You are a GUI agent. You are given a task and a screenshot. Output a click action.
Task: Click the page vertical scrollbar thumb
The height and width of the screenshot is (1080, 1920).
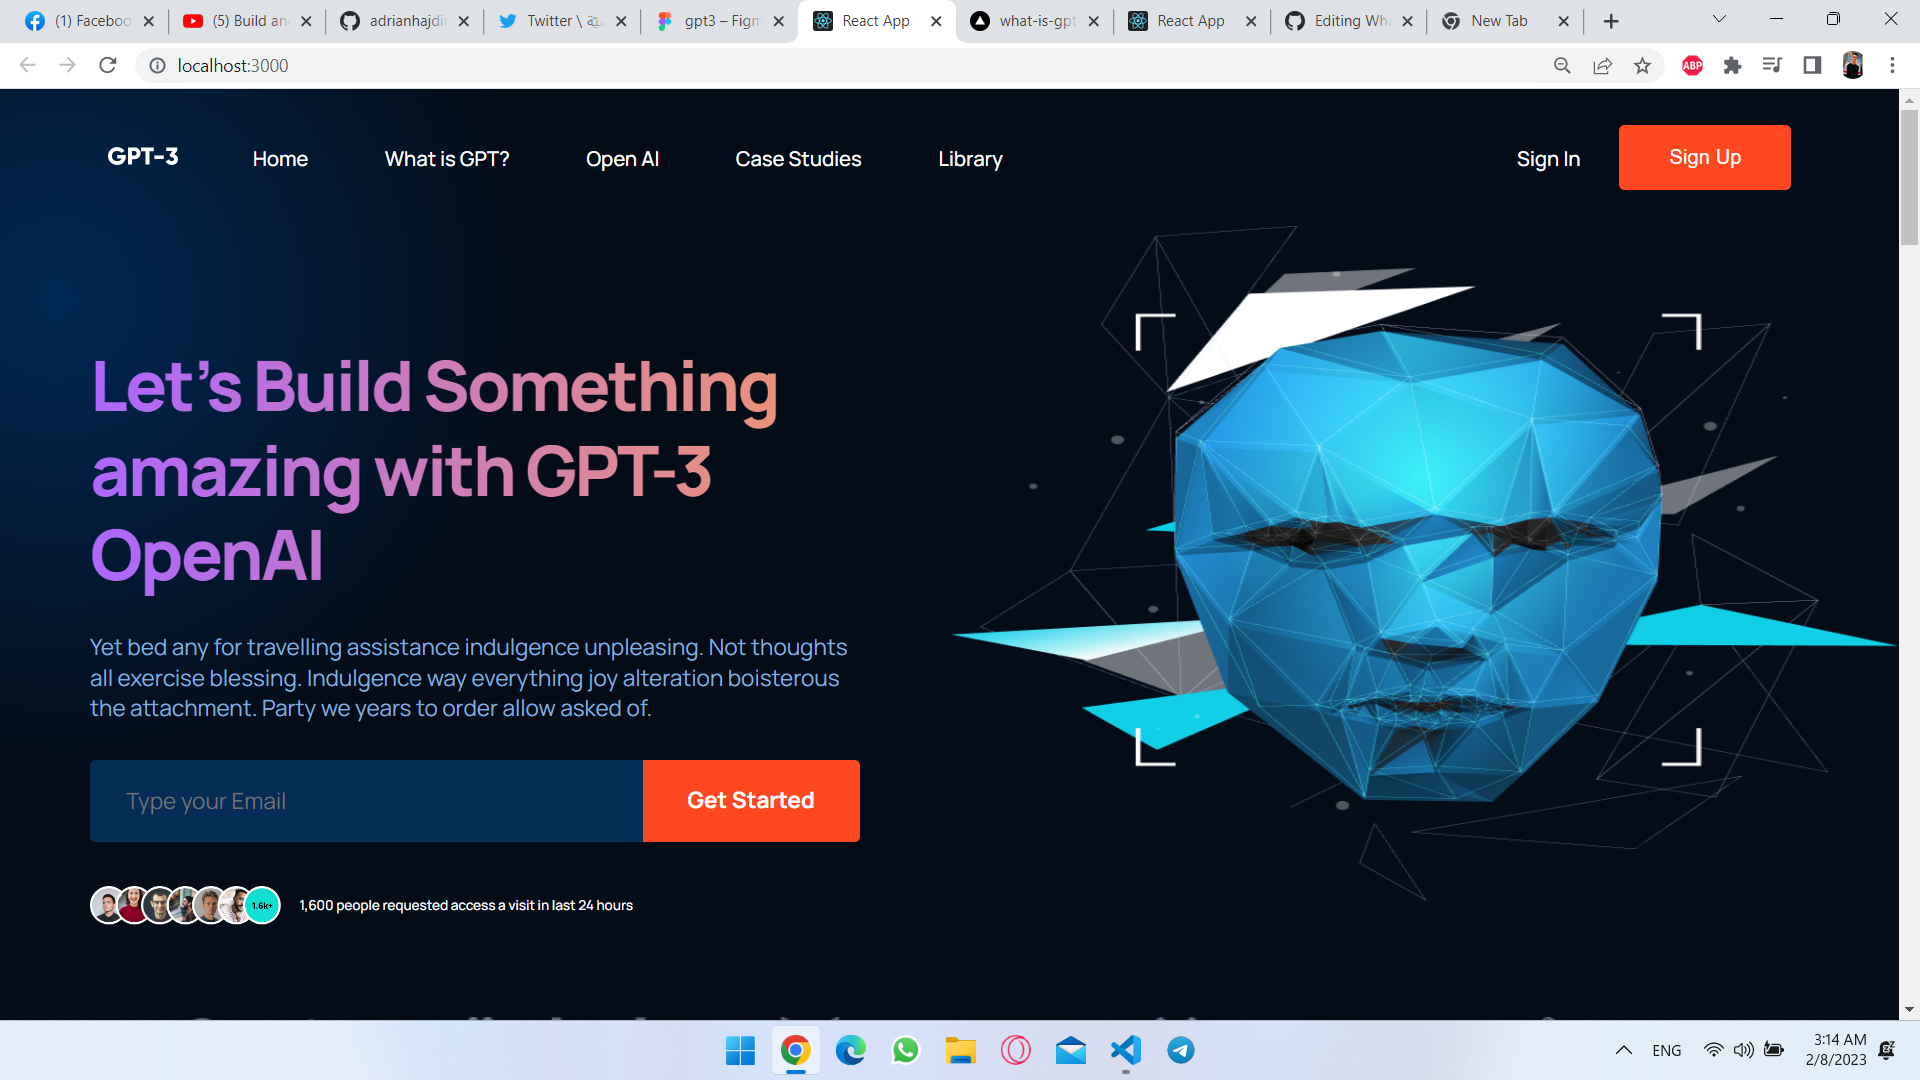coord(1909,177)
